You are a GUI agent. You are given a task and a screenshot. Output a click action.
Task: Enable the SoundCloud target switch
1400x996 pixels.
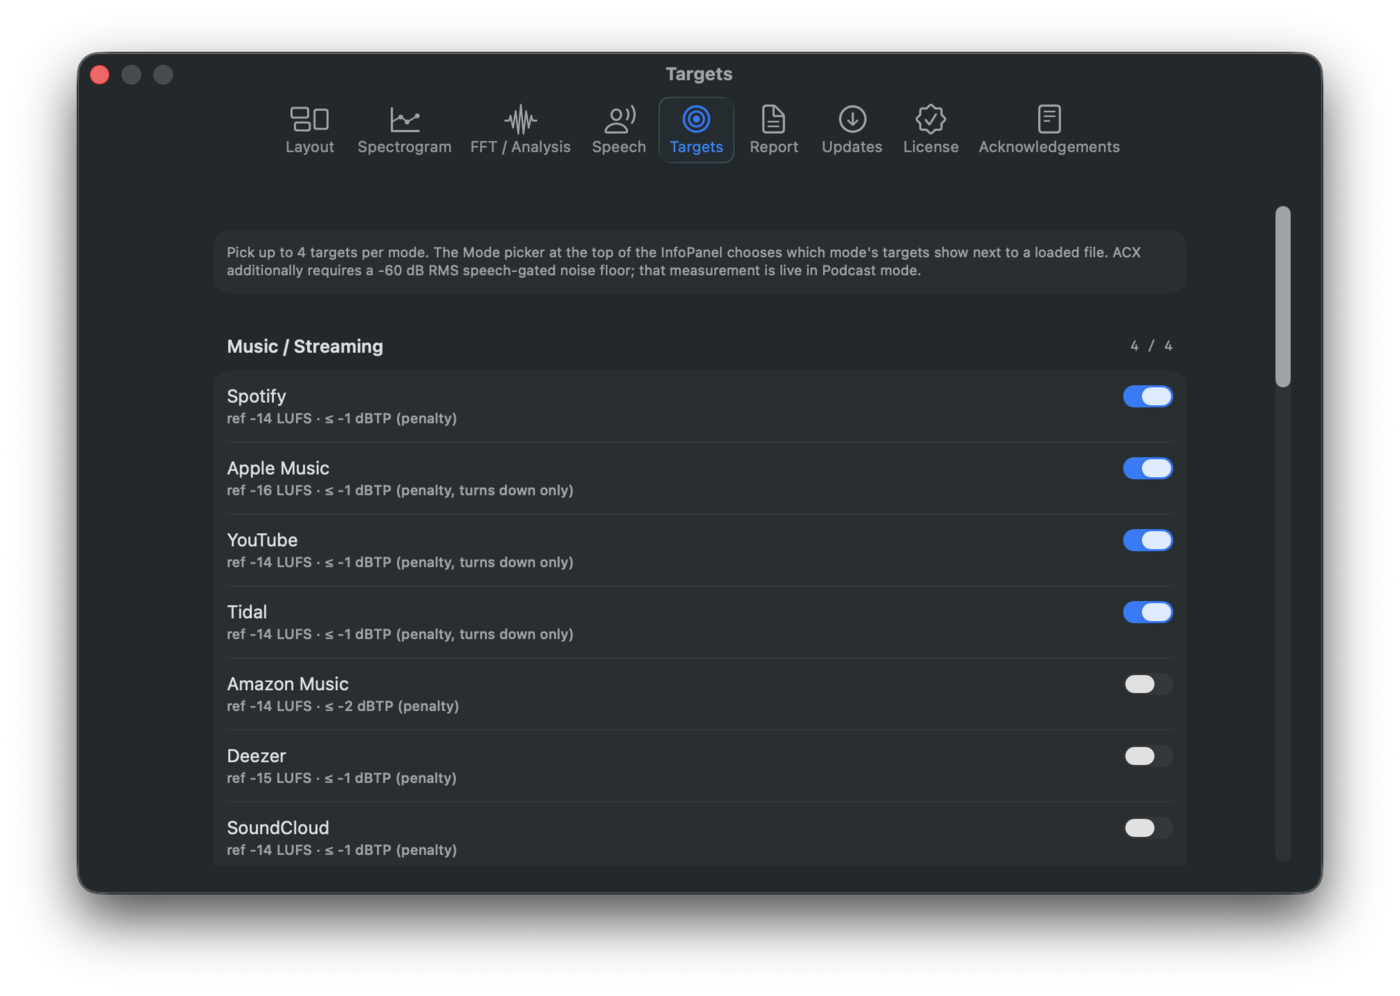[1147, 828]
